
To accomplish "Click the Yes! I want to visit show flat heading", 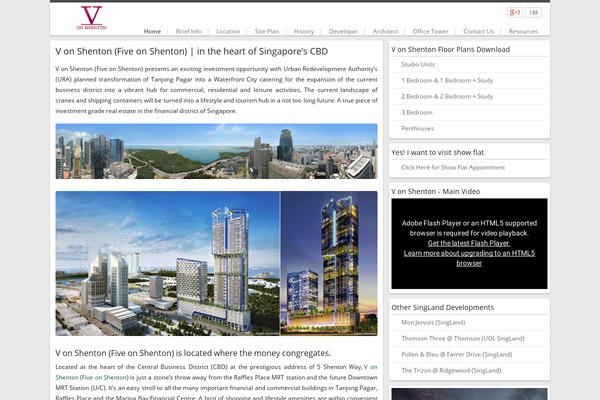I will (x=437, y=152).
